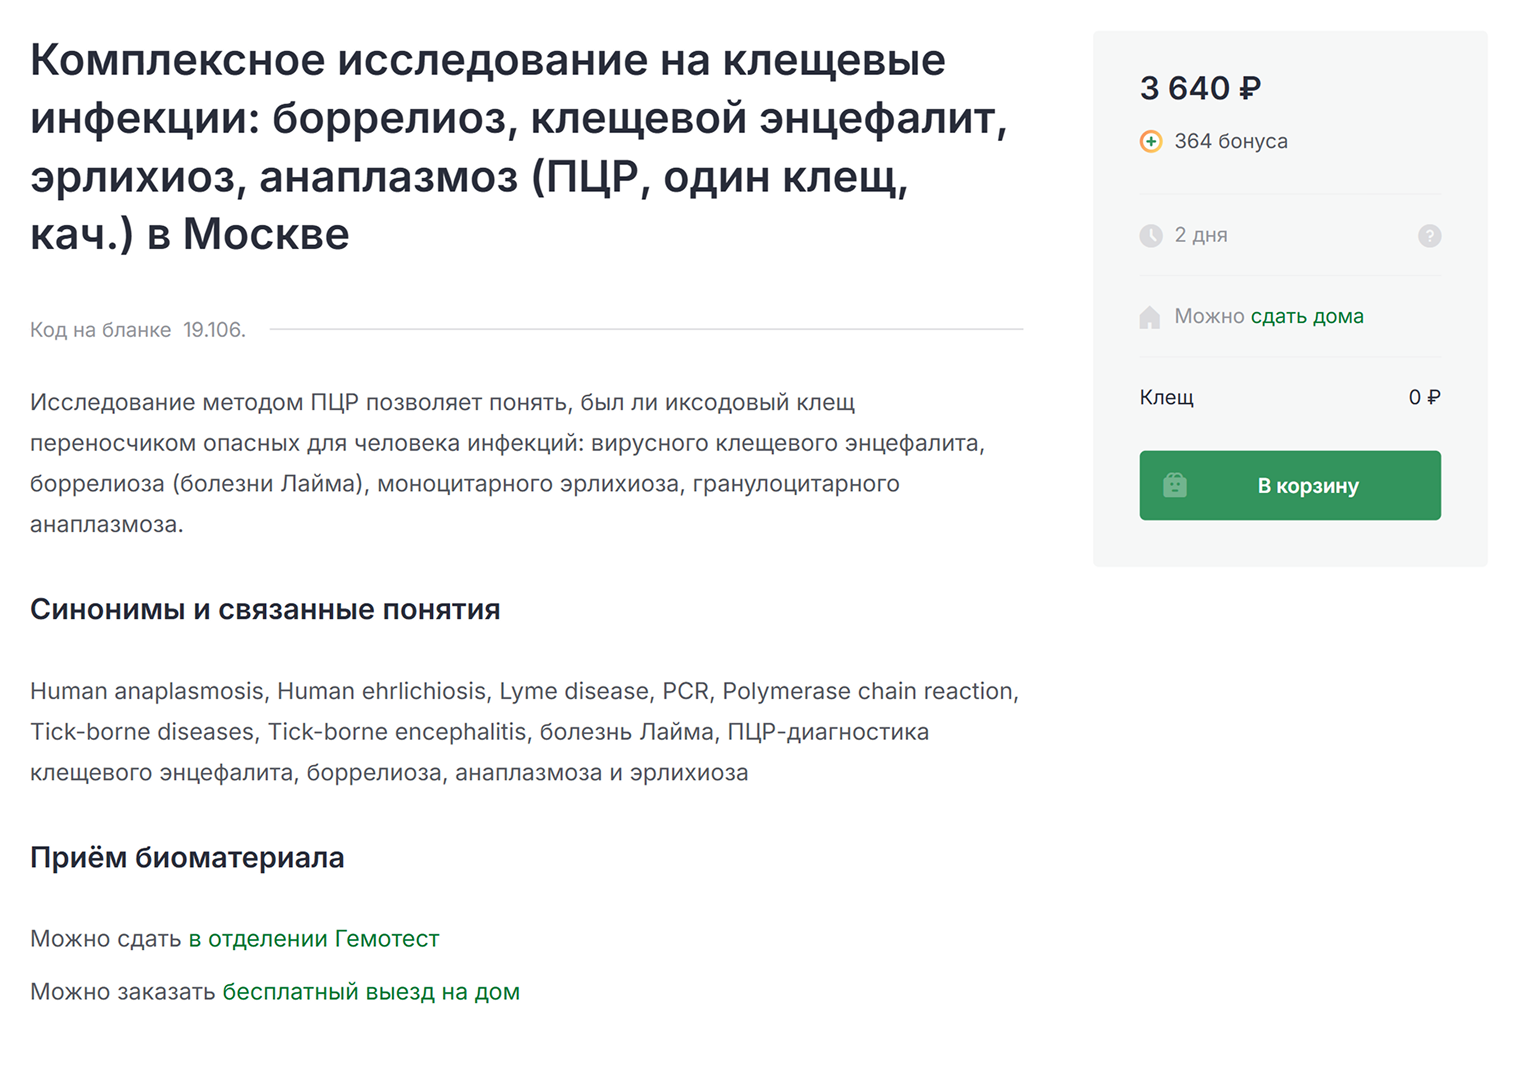1520x1068 pixels.
Task: Click the question mark help icon
Action: click(x=1429, y=236)
